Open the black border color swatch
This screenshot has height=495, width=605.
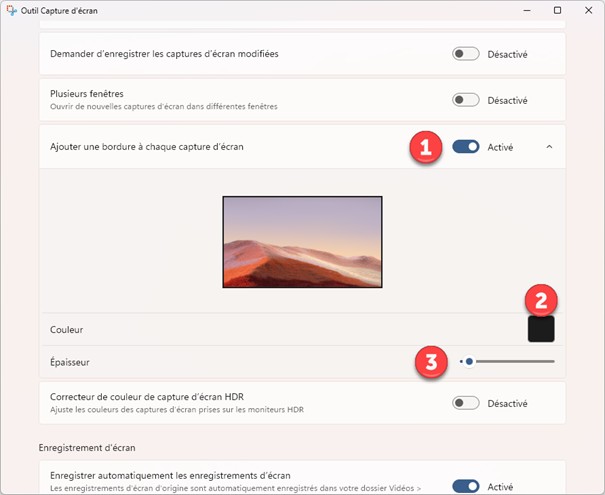541,329
